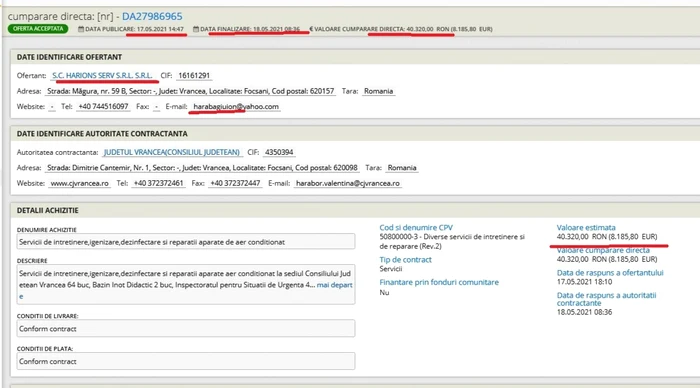The width and height of the screenshot is (700, 388).
Task: Click the harabagiuion@yahoo.com email value
Action: 236,107
